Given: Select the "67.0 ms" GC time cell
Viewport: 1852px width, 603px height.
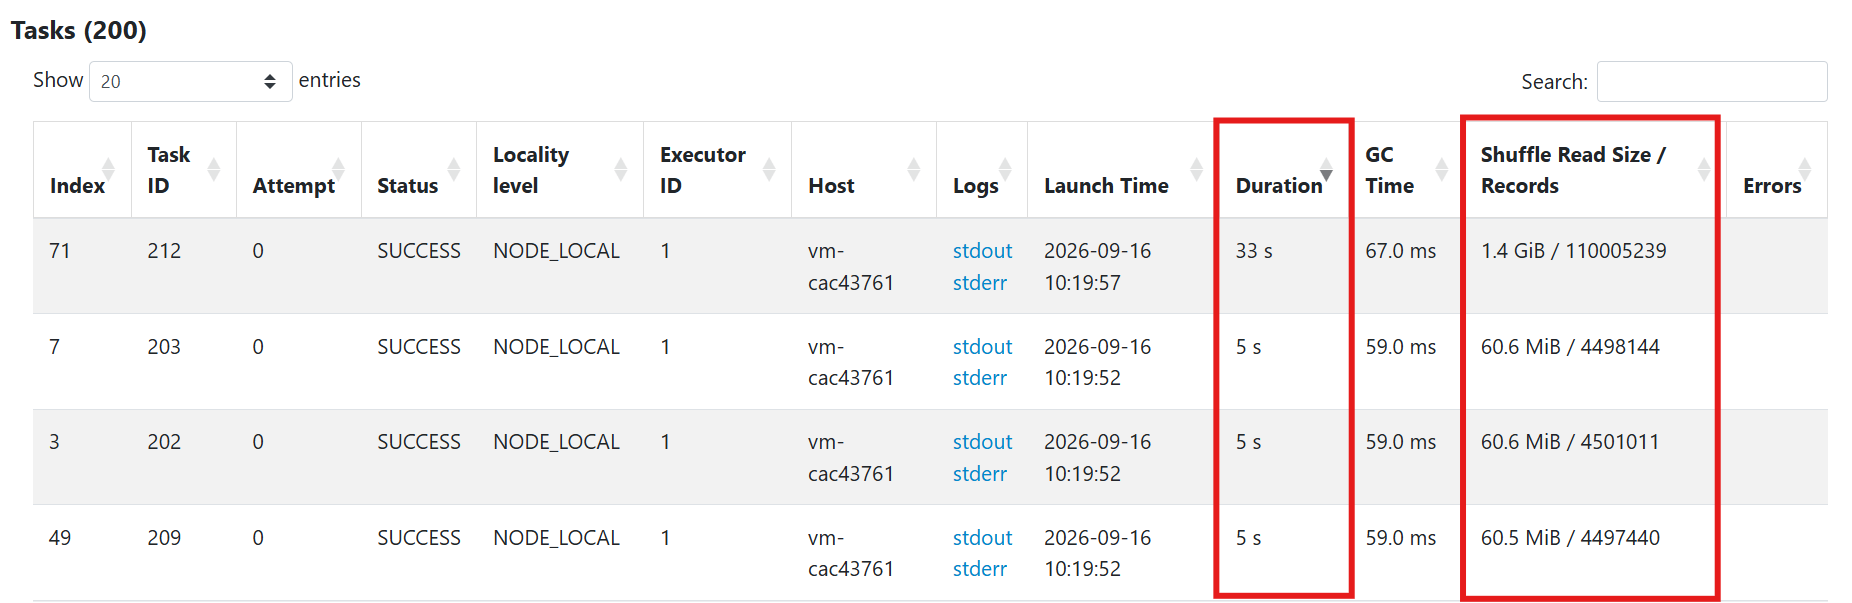Looking at the screenshot, I should 1401,251.
